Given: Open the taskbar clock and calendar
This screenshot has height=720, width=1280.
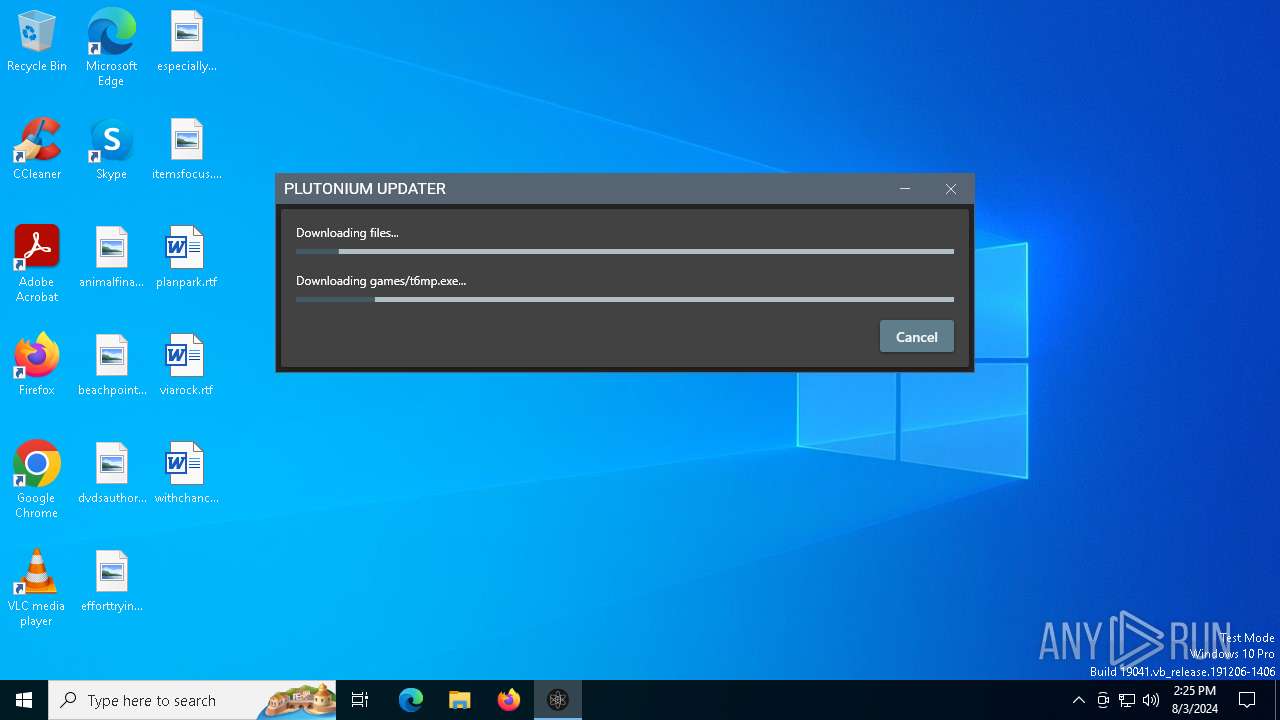Looking at the screenshot, I should pyautogui.click(x=1194, y=700).
